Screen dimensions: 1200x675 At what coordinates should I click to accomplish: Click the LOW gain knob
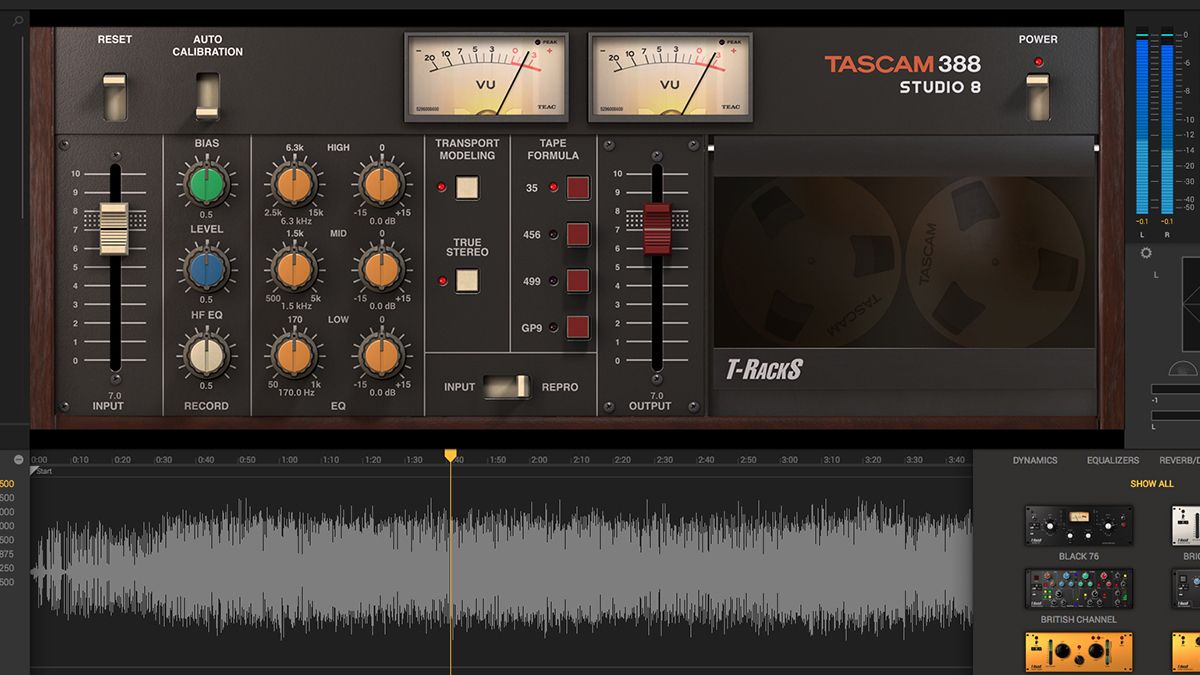[381, 356]
